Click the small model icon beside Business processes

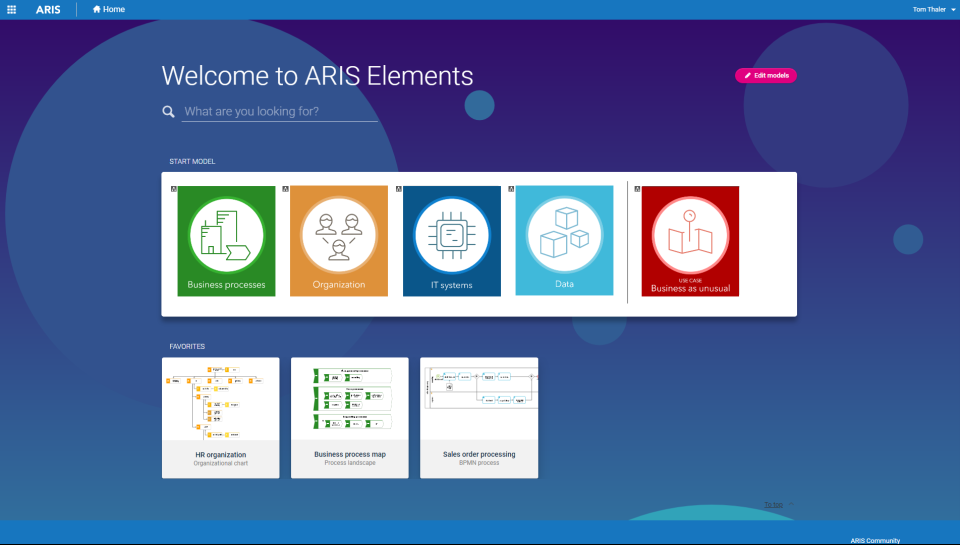click(x=174, y=189)
